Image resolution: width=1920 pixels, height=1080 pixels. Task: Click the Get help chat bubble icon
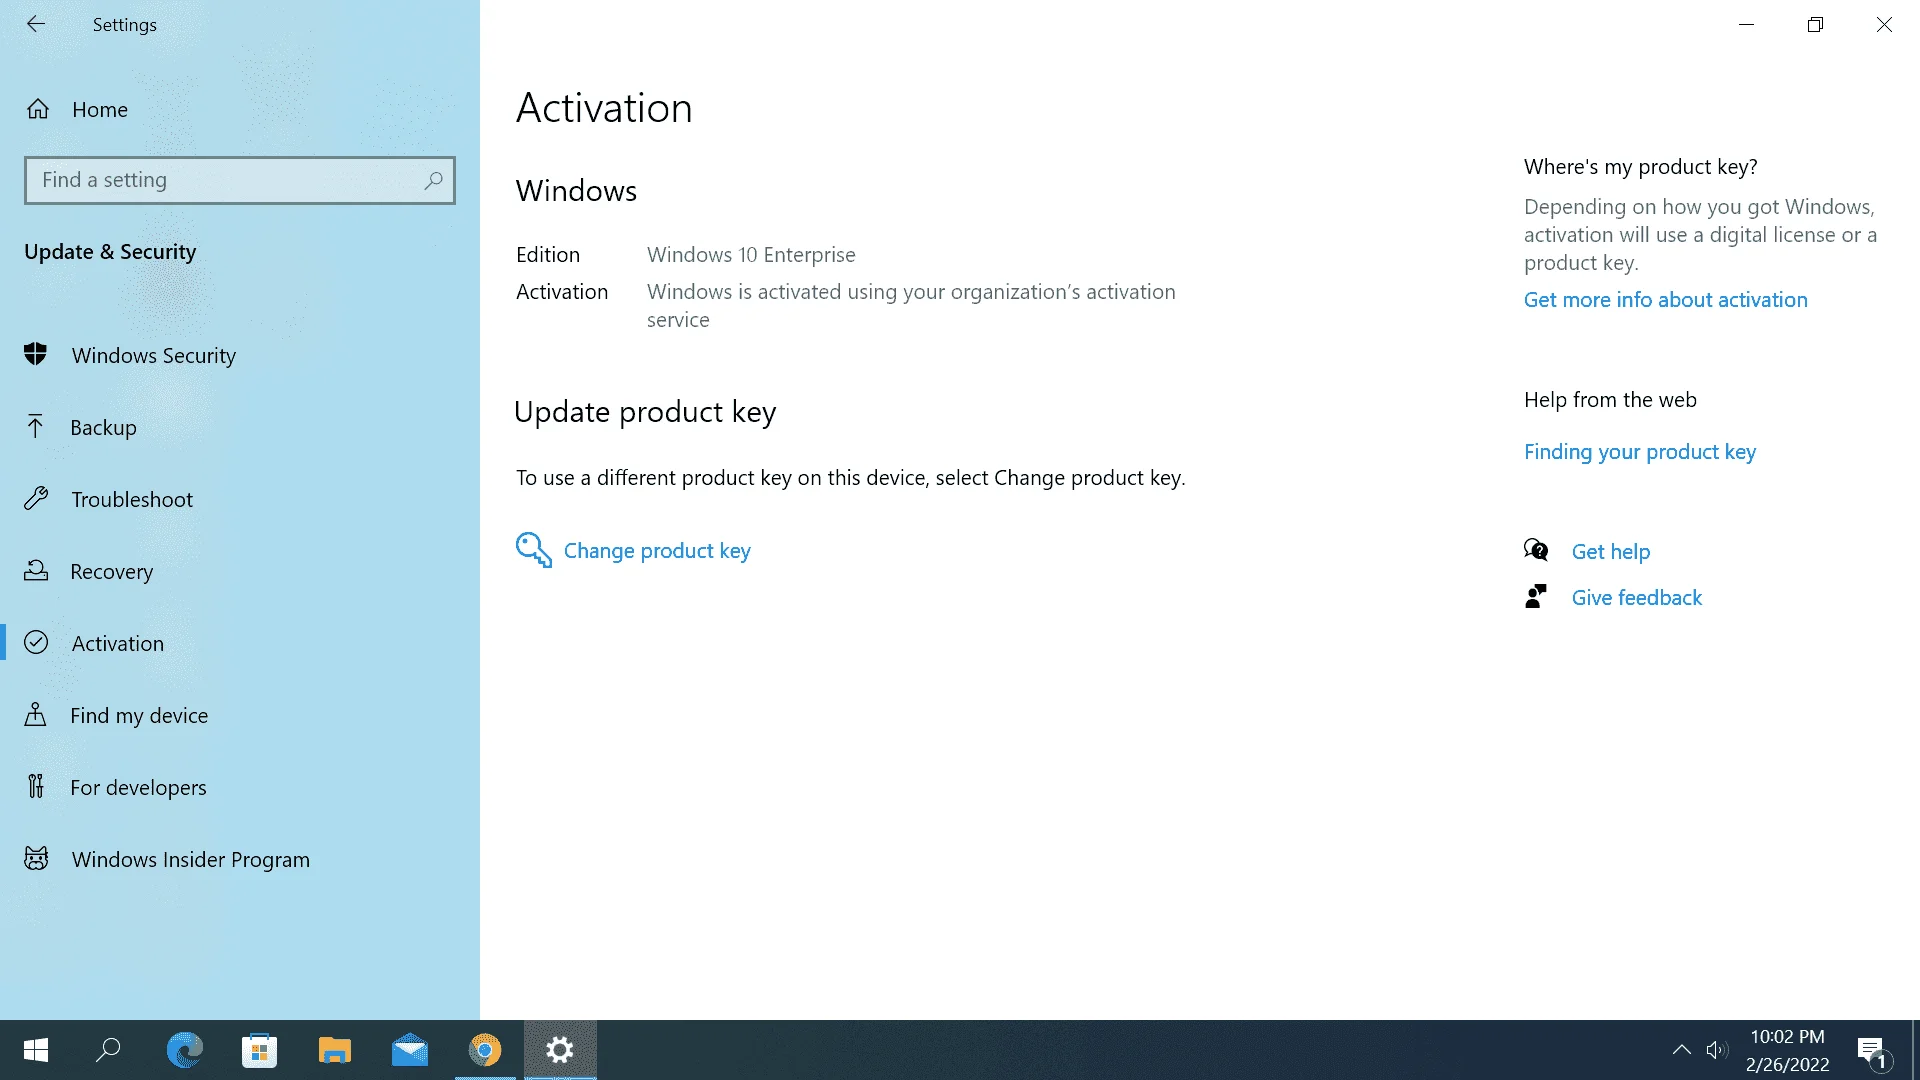click(1536, 550)
